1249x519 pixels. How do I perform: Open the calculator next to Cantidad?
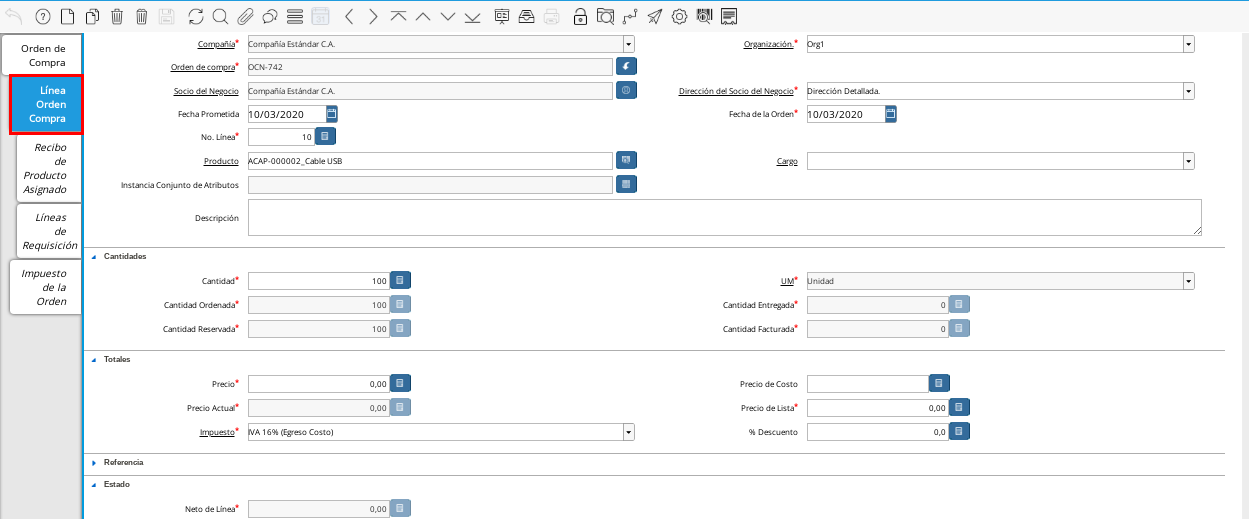click(x=400, y=281)
